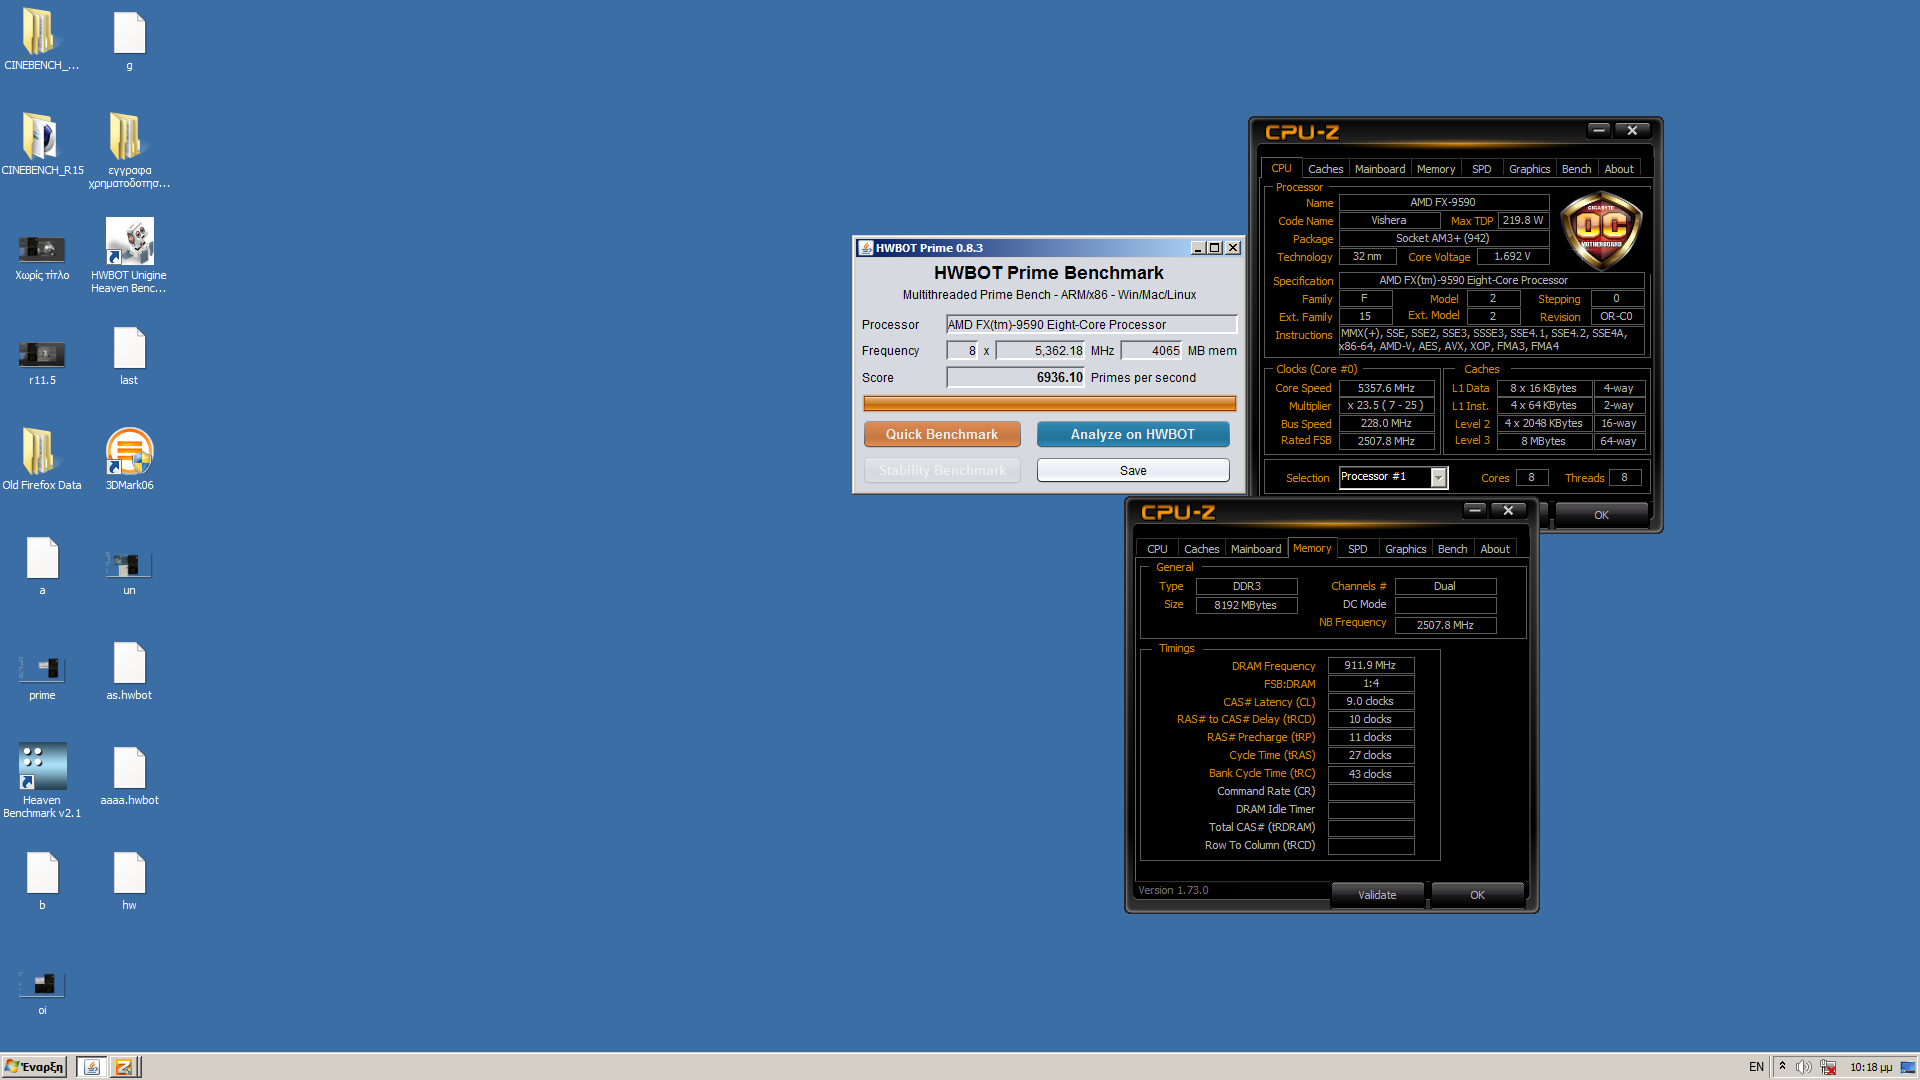
Task: Click the Gigabyte OC motherboard logo
Action: pos(1601,231)
